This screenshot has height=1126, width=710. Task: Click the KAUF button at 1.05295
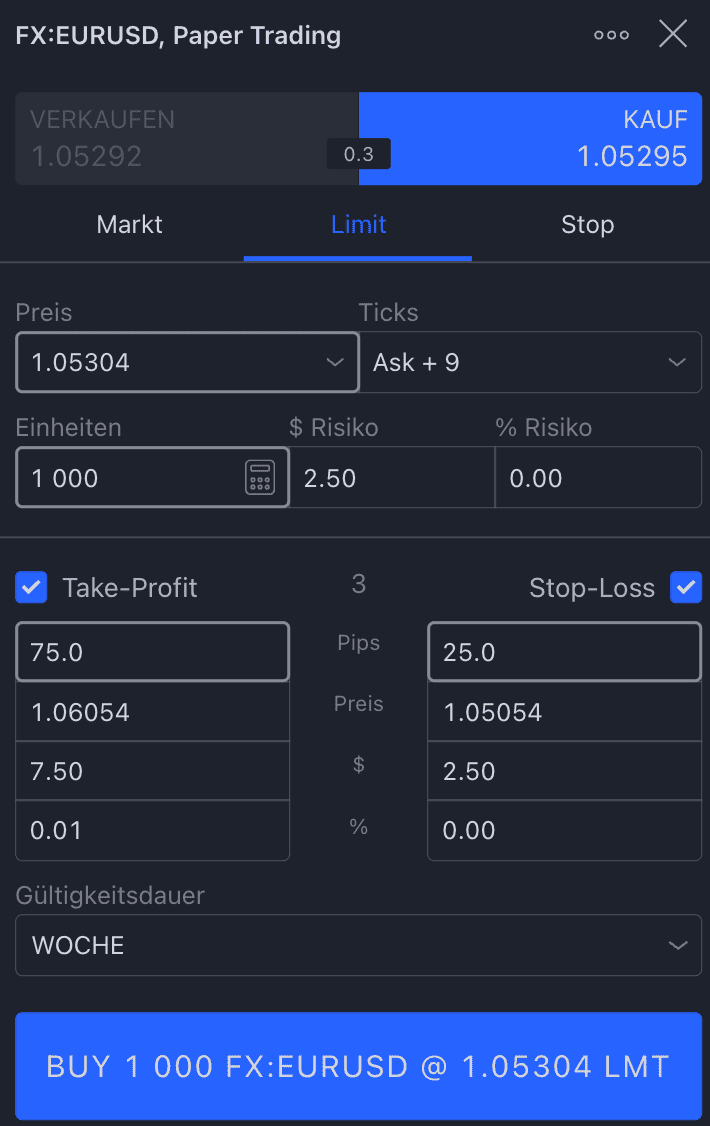531,137
